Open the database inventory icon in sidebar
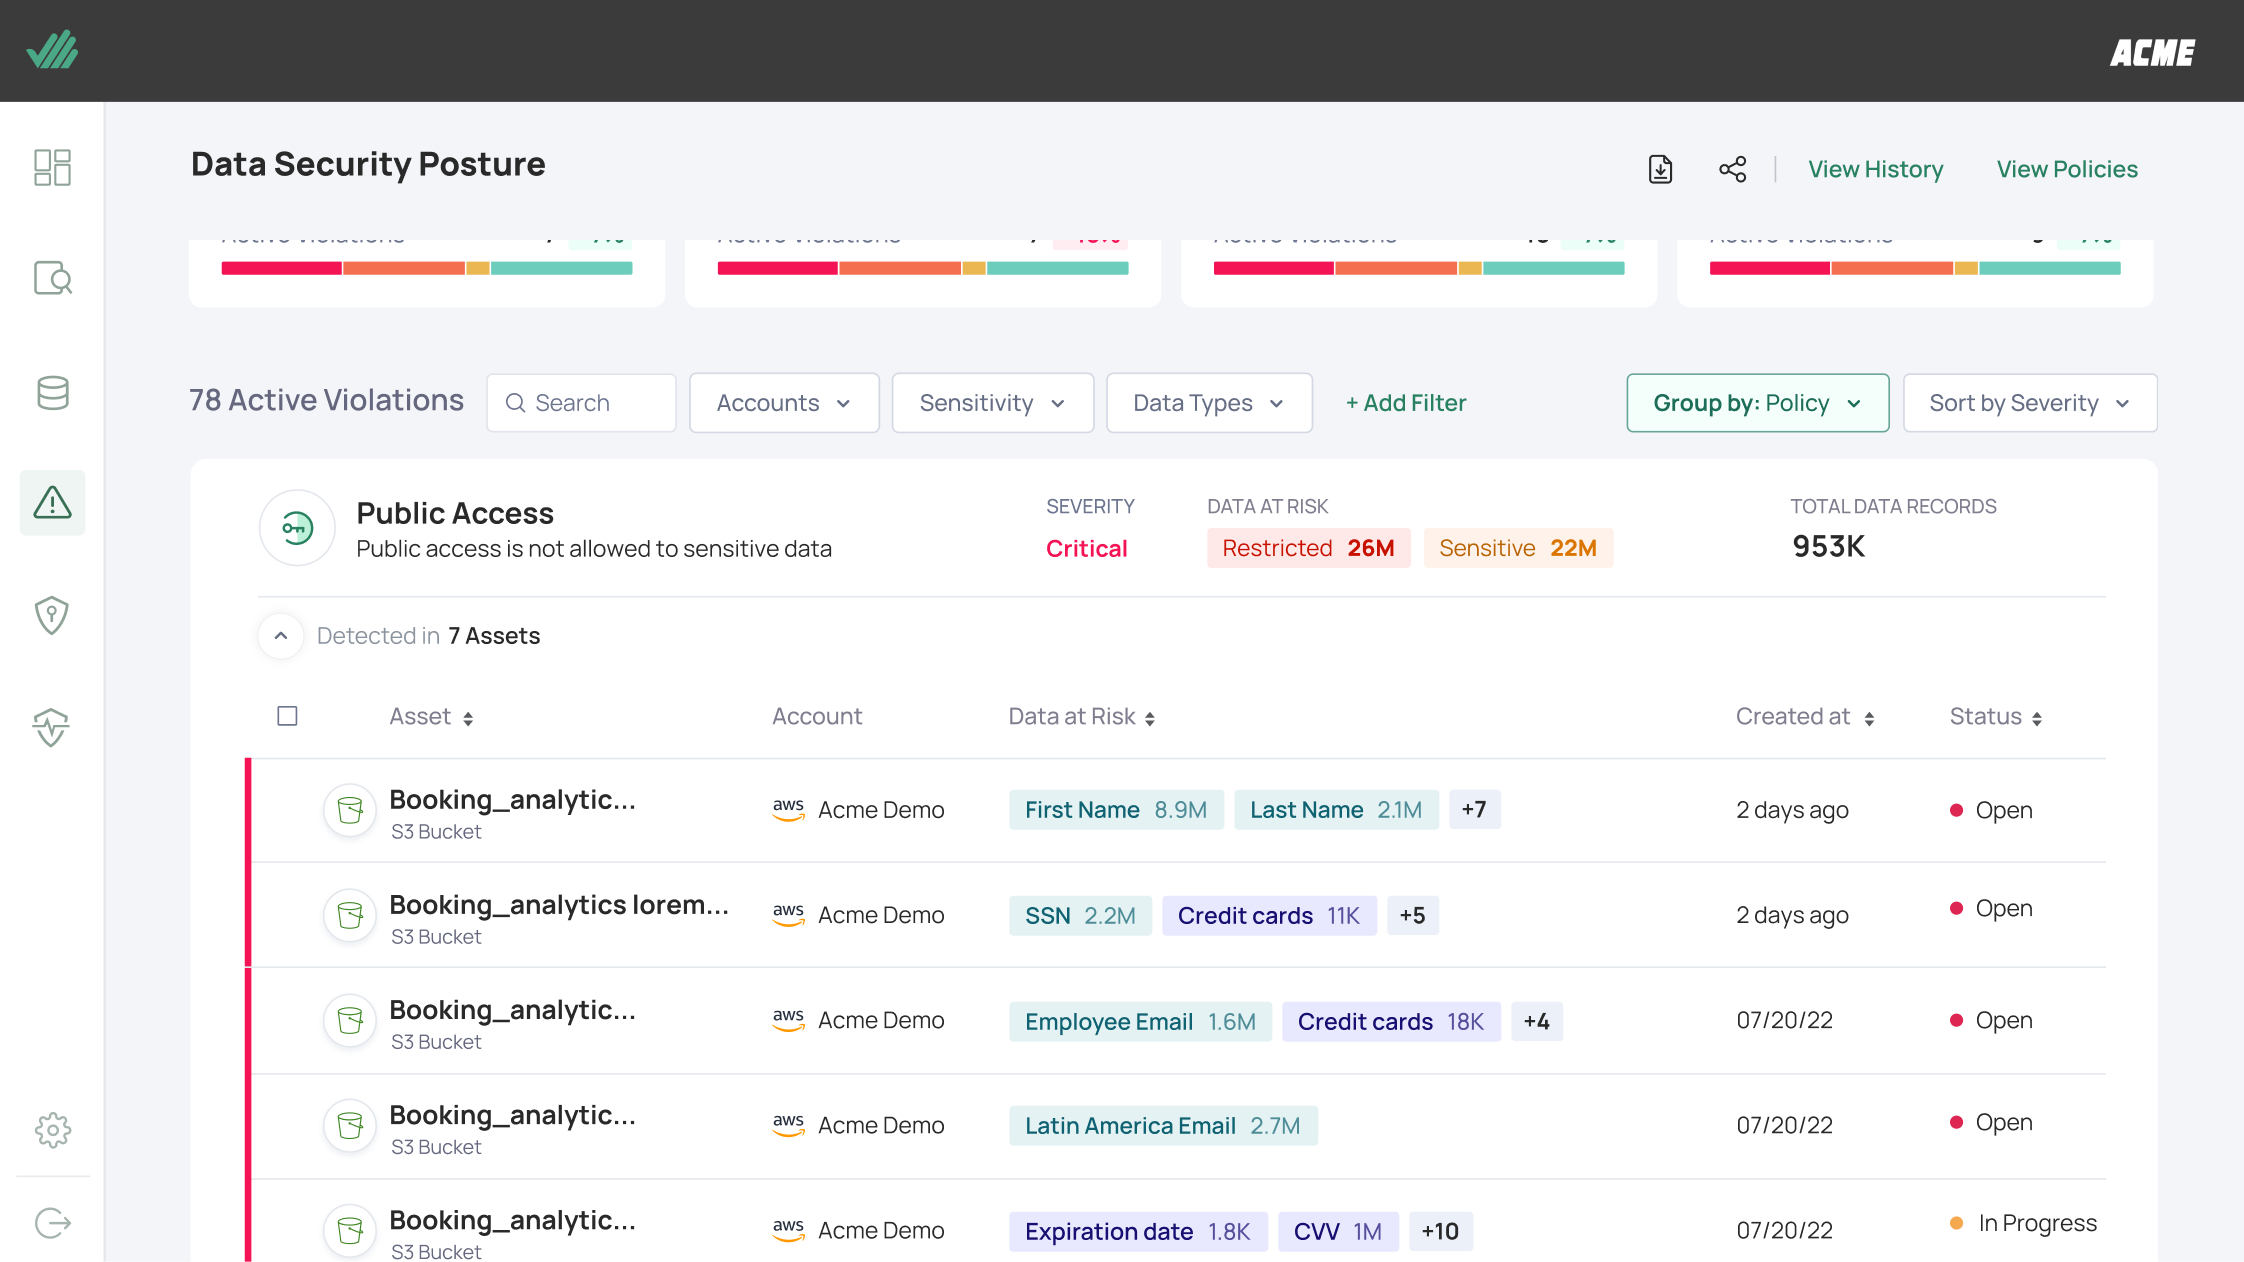Screen dimensions: 2244x1262 tap(52, 393)
